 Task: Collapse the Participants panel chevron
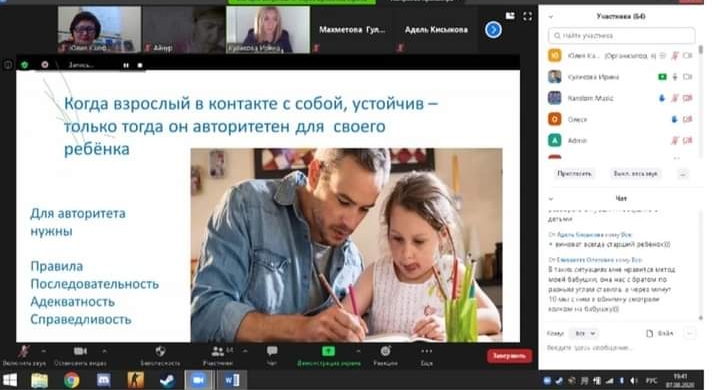[551, 16]
